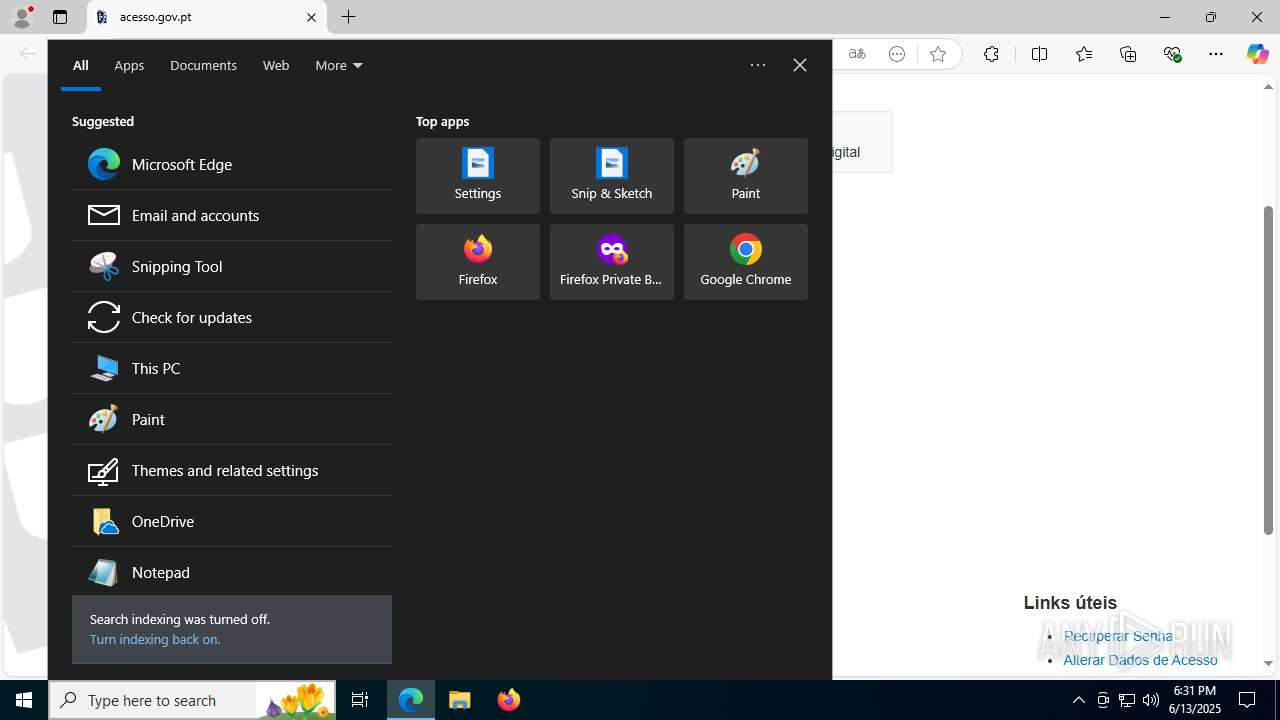
Task: Click scrollbar down arrow in Edge
Action: (x=1268, y=663)
